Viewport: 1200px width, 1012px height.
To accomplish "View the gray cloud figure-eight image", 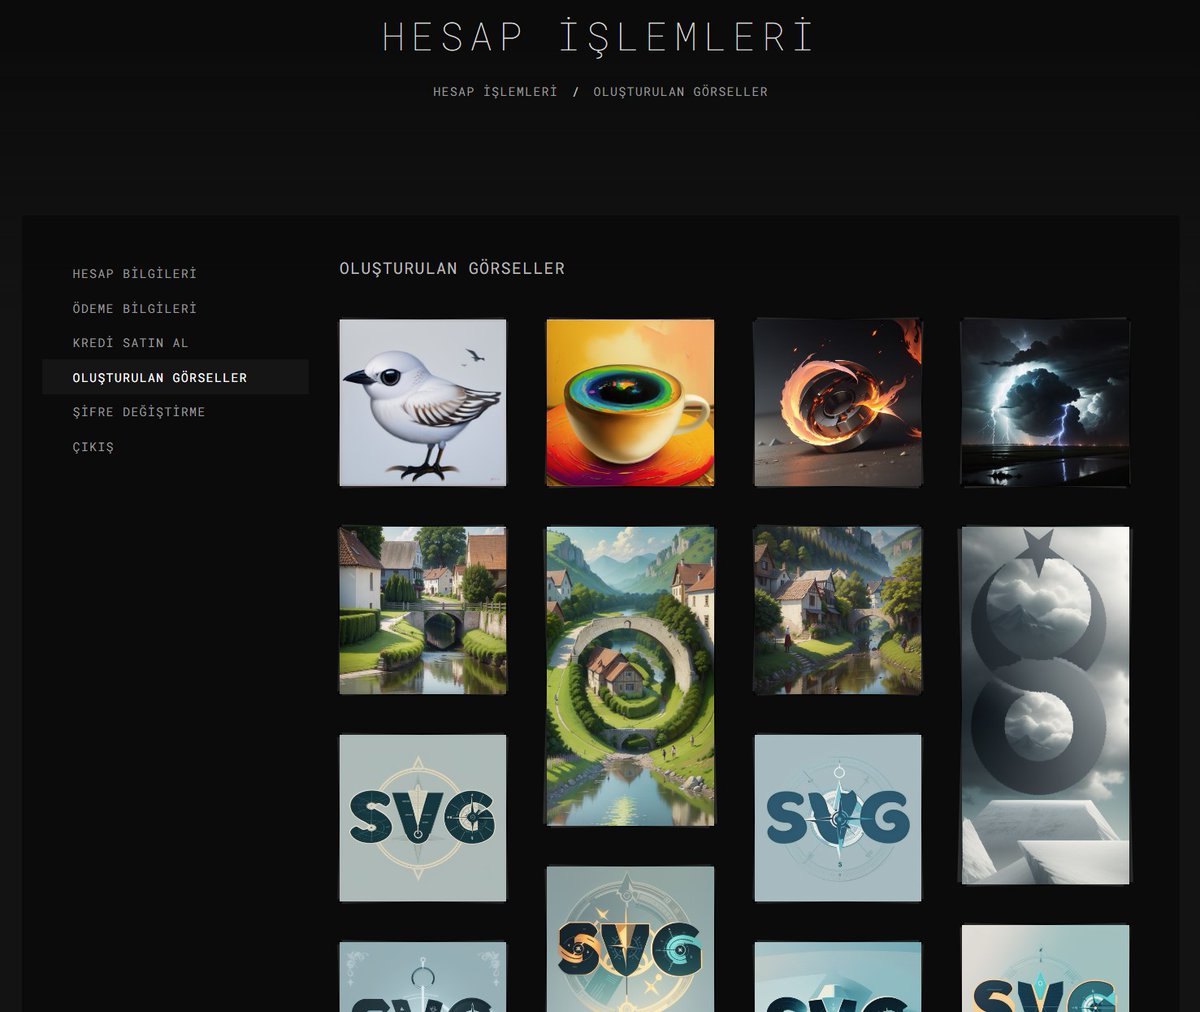I will click(x=1045, y=705).
